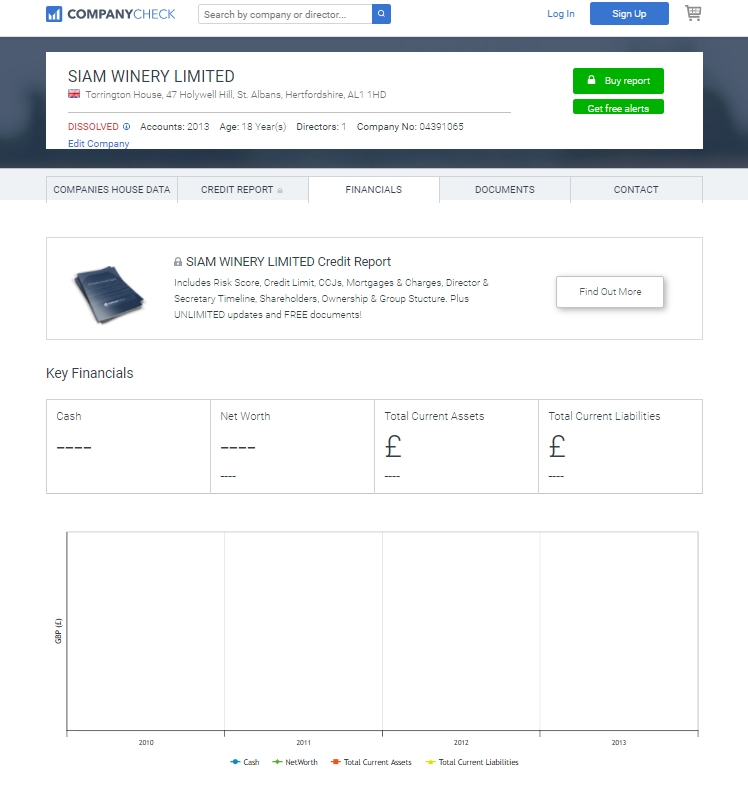Click the Torrington House address text
Viewport: 748px width, 794px height.
tap(236, 95)
